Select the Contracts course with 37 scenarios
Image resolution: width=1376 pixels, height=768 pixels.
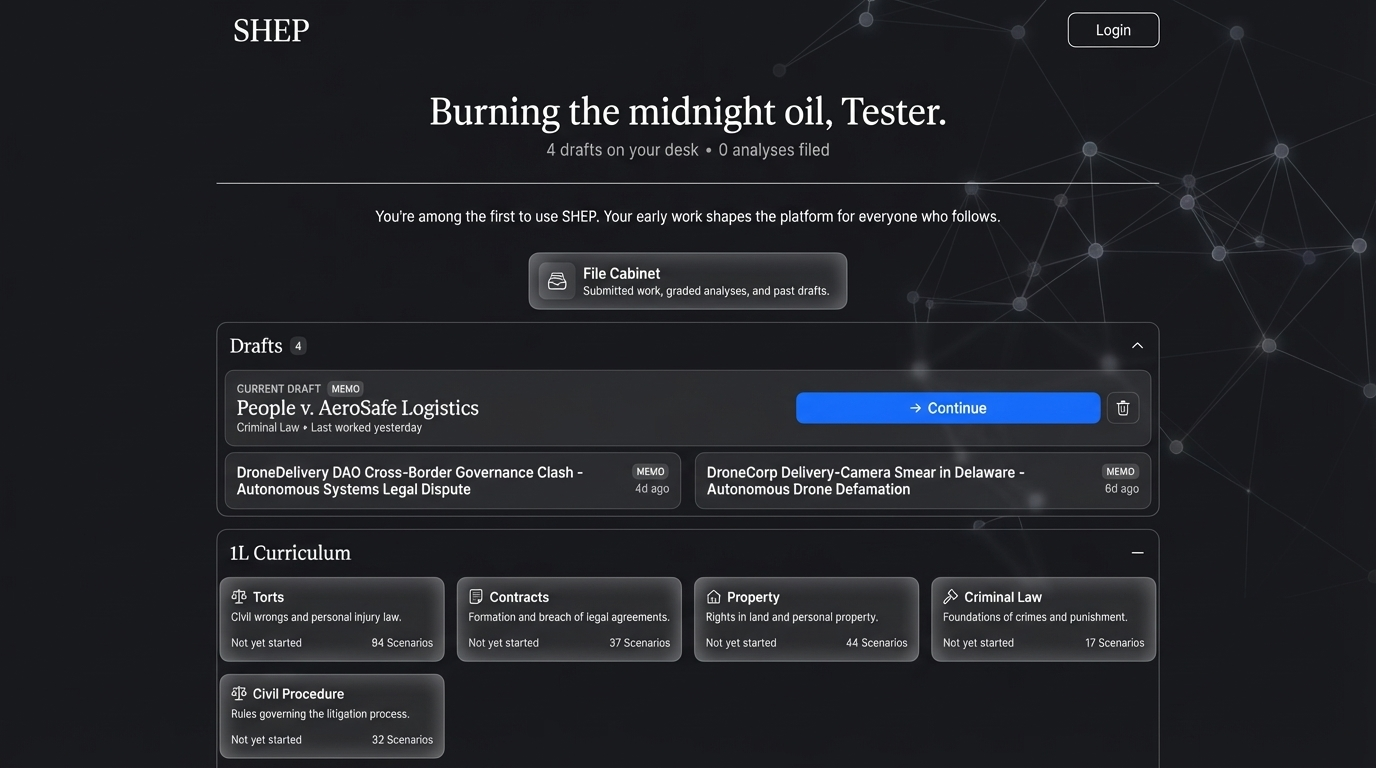(569, 620)
